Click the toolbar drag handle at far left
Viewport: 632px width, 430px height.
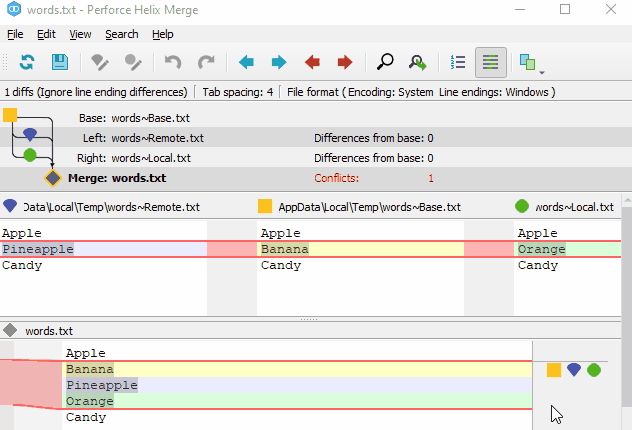5,62
